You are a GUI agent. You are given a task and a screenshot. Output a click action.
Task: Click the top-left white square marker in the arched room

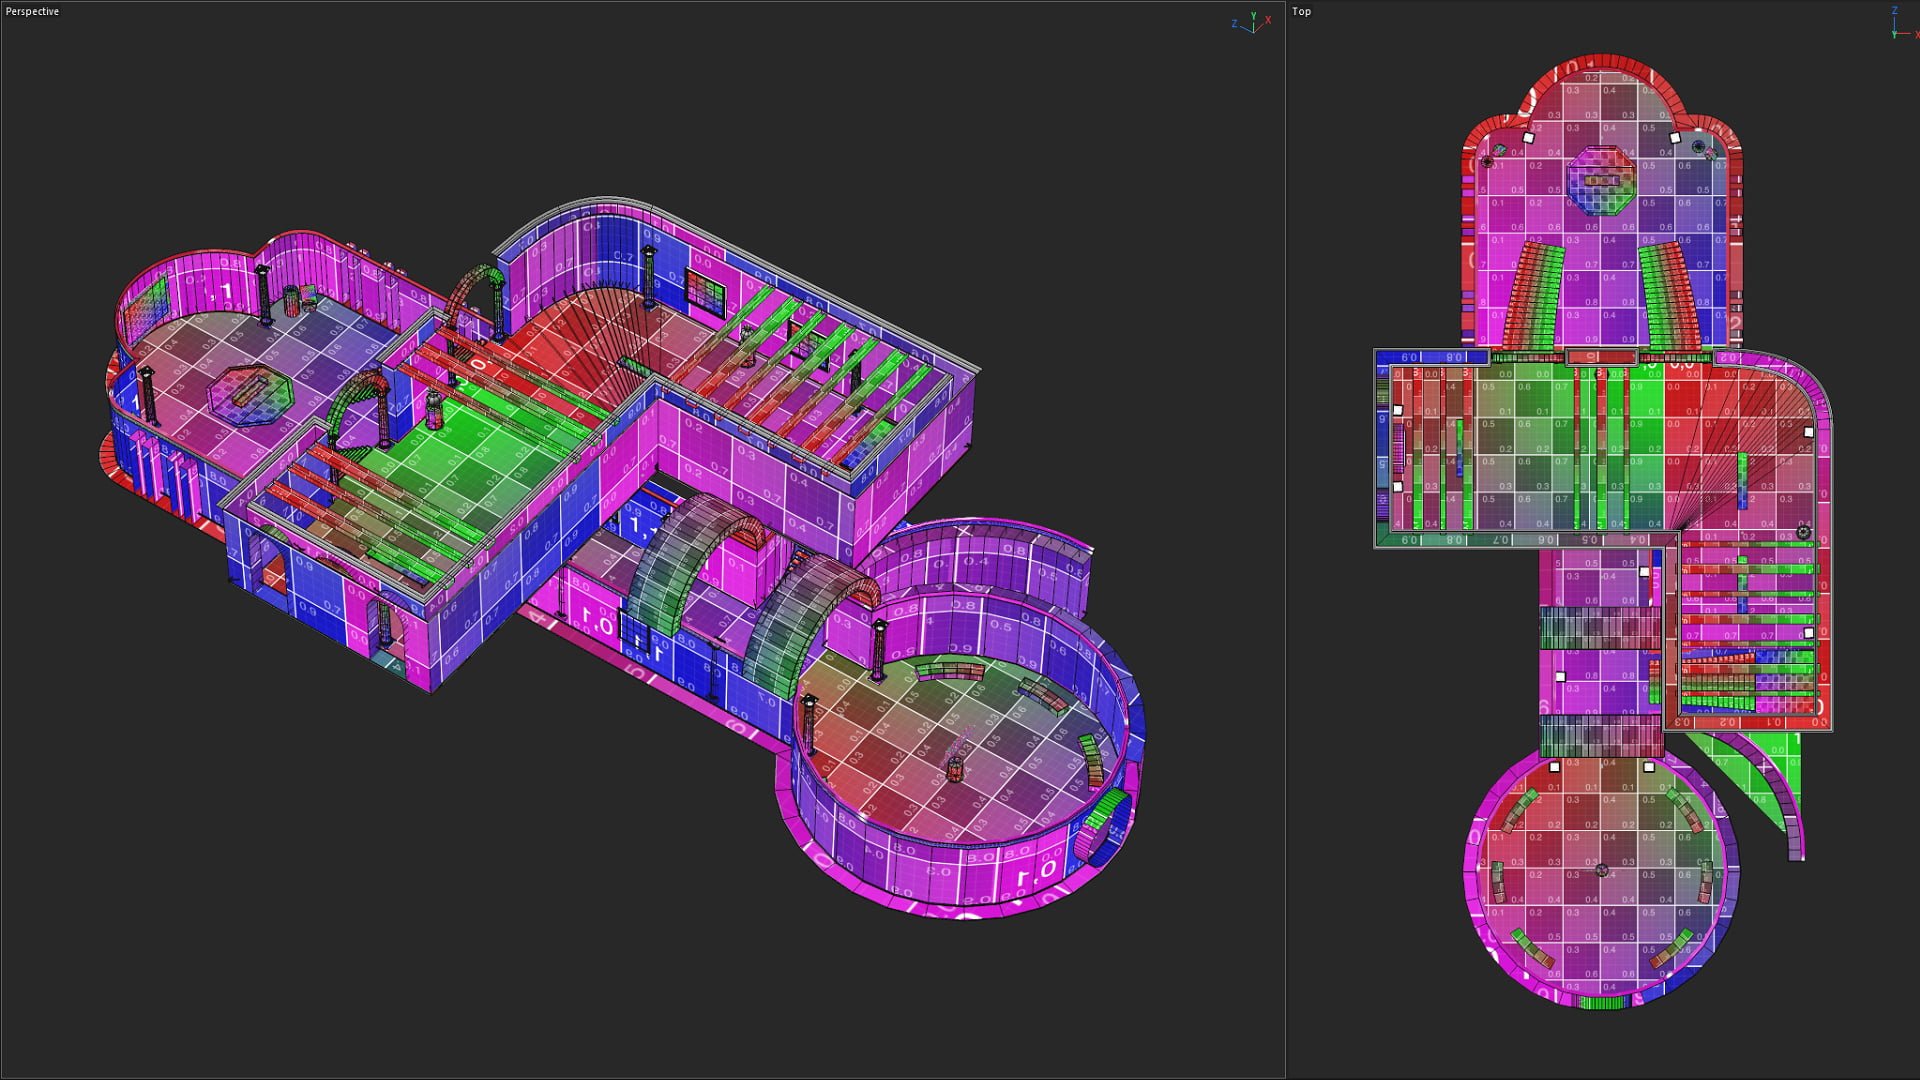point(1528,138)
